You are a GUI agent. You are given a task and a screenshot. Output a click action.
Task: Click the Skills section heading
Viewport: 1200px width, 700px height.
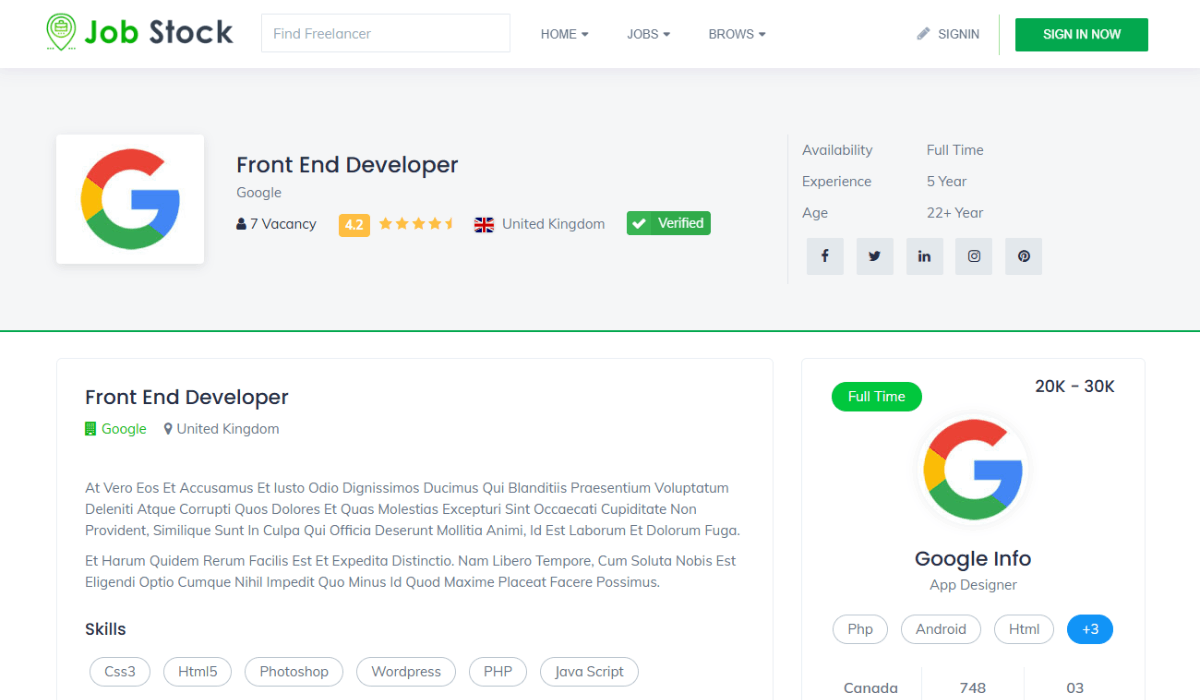(x=106, y=629)
